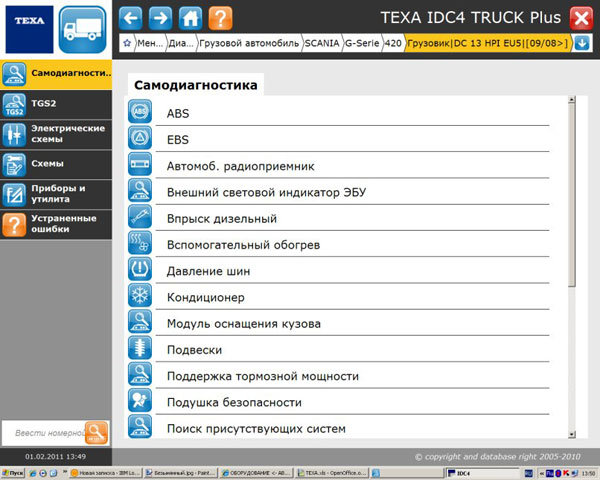Click the favorites star in breadcrumb
The height and width of the screenshot is (480, 600).
coord(127,43)
